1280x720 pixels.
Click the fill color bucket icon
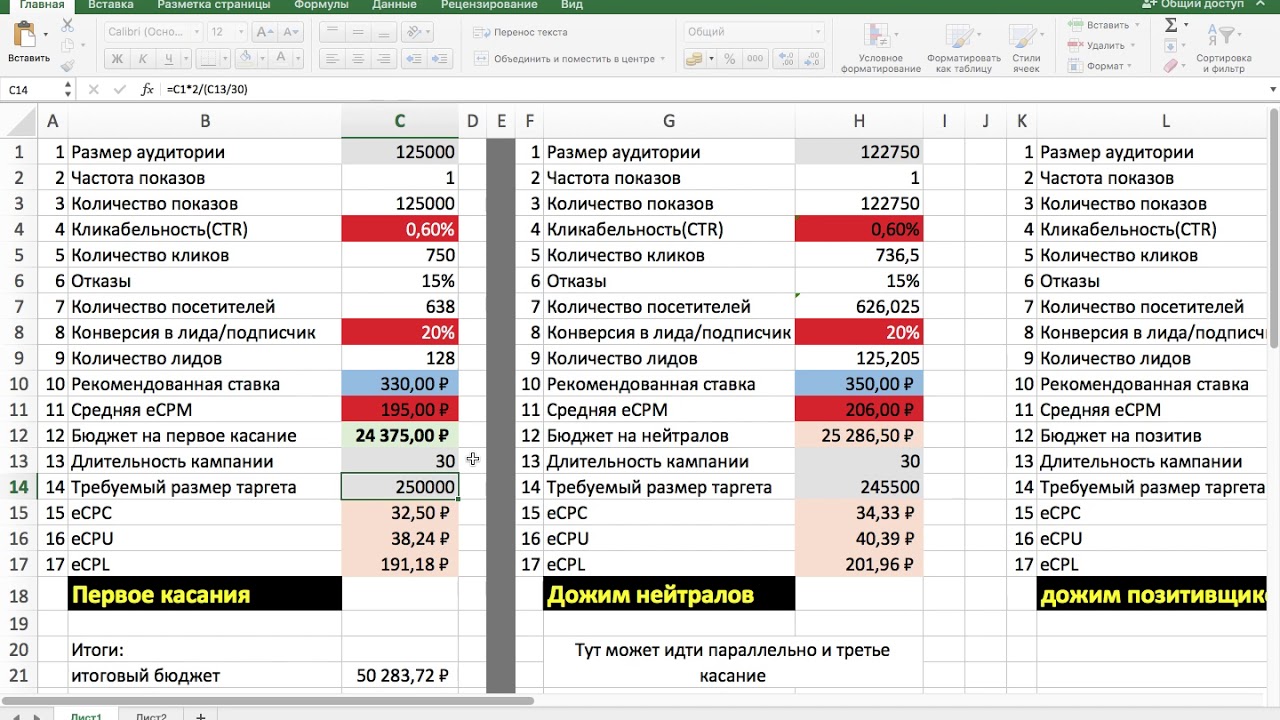(x=246, y=57)
